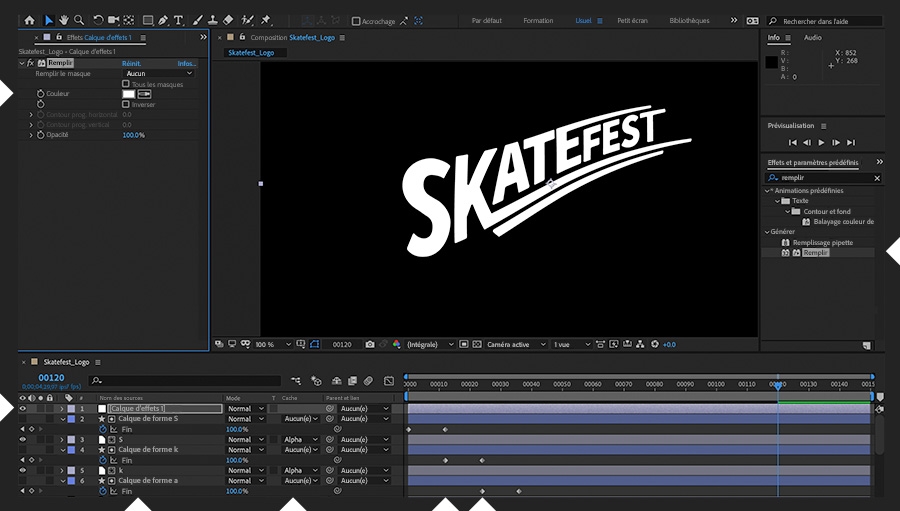Open the Audio panel tab
Image resolution: width=900 pixels, height=511 pixels.
[812, 38]
